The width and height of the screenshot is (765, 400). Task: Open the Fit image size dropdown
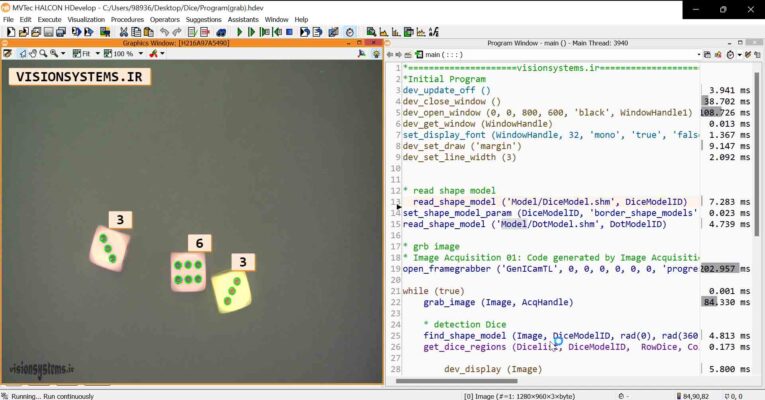98,54
